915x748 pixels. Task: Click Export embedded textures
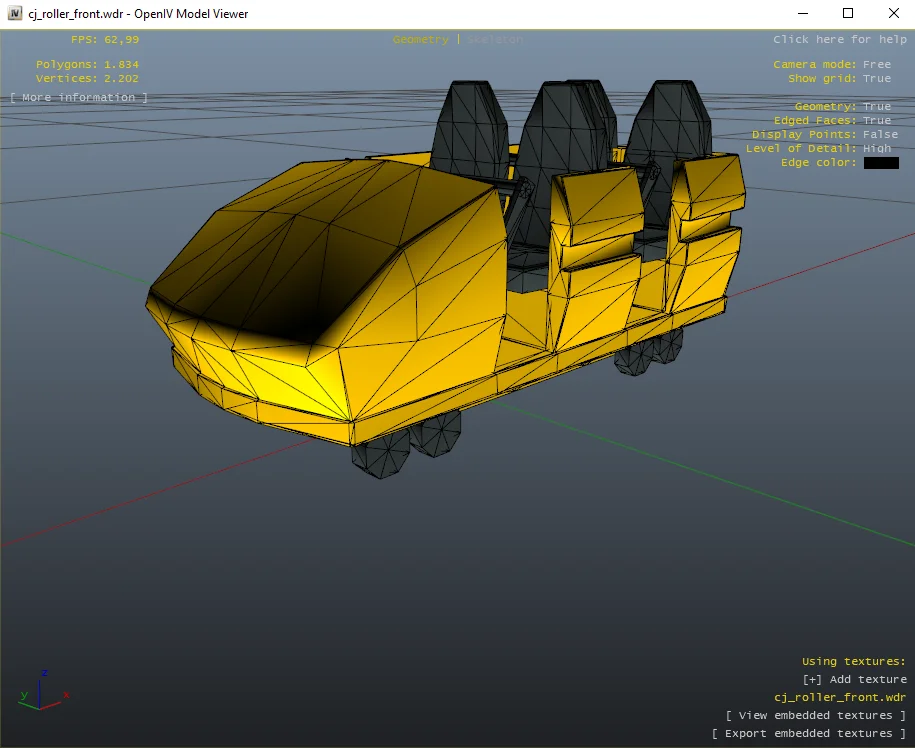[x=809, y=733]
